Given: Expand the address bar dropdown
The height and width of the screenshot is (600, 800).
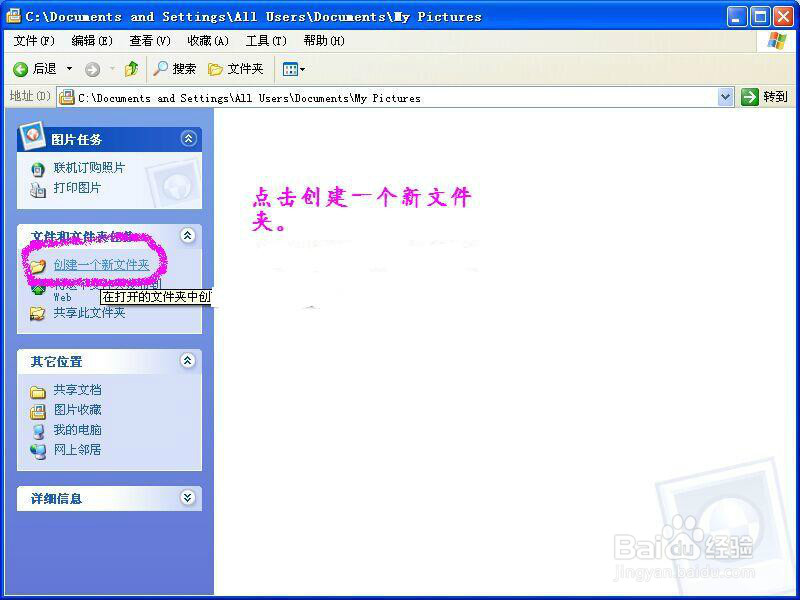Looking at the screenshot, I should [x=725, y=97].
